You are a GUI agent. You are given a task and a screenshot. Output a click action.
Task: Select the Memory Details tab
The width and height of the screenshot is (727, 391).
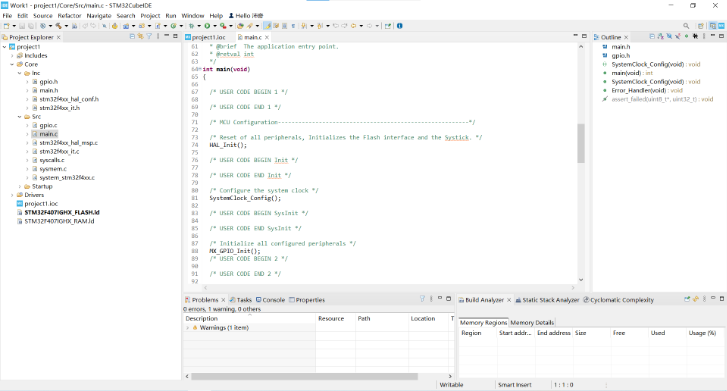click(x=532, y=322)
